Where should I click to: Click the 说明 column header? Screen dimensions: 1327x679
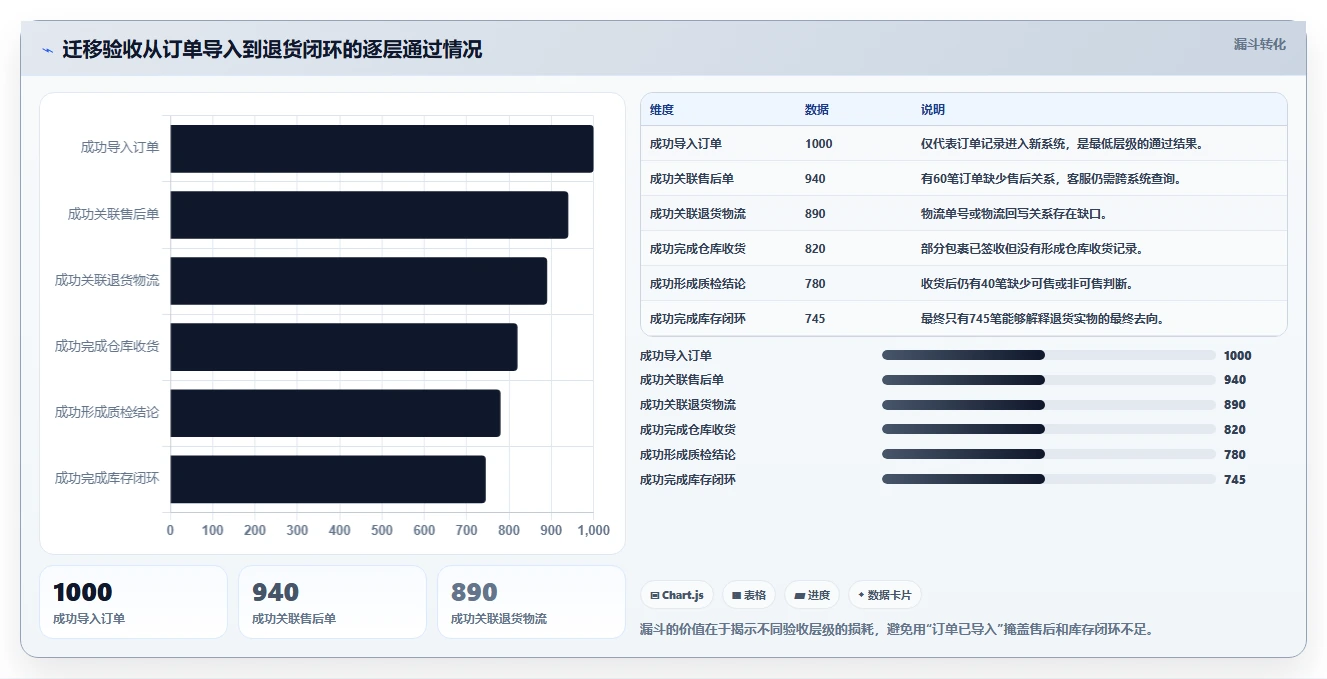point(933,110)
